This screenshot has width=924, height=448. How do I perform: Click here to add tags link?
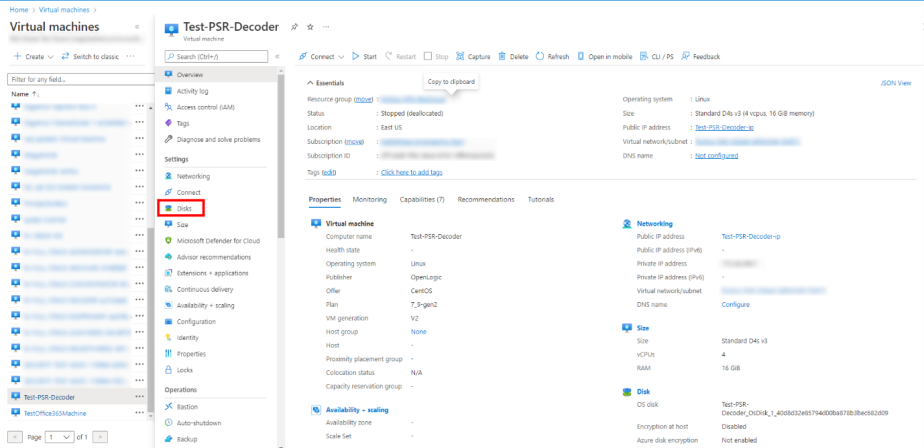(x=411, y=172)
